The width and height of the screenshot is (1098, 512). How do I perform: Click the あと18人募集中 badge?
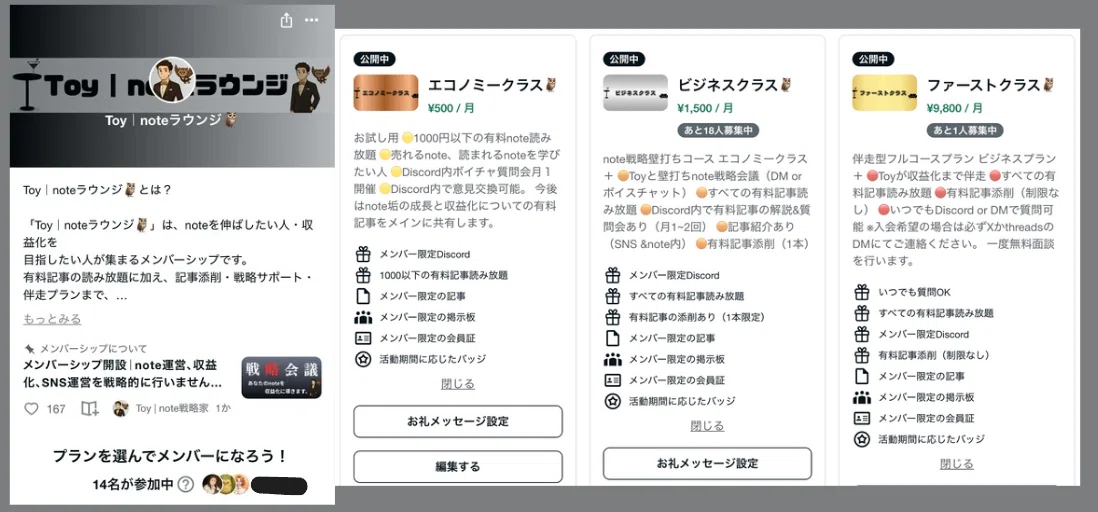(x=718, y=130)
